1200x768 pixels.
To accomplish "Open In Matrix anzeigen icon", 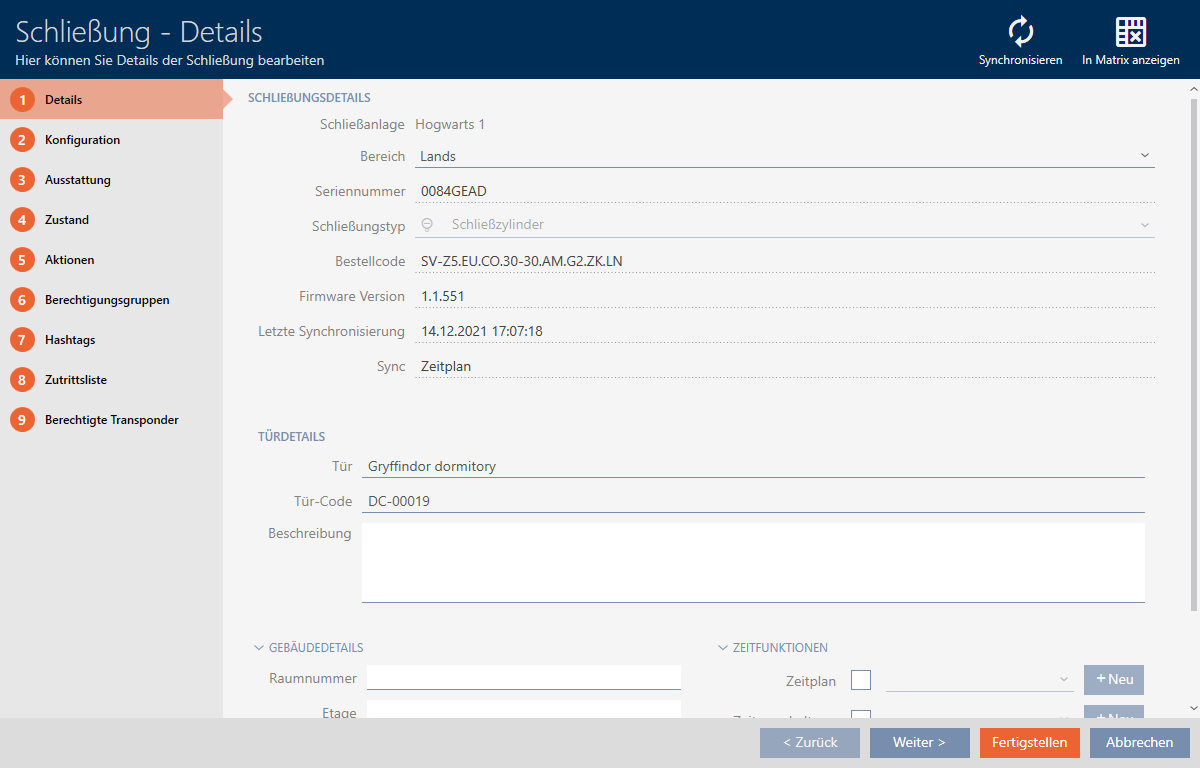I will pos(1130,32).
